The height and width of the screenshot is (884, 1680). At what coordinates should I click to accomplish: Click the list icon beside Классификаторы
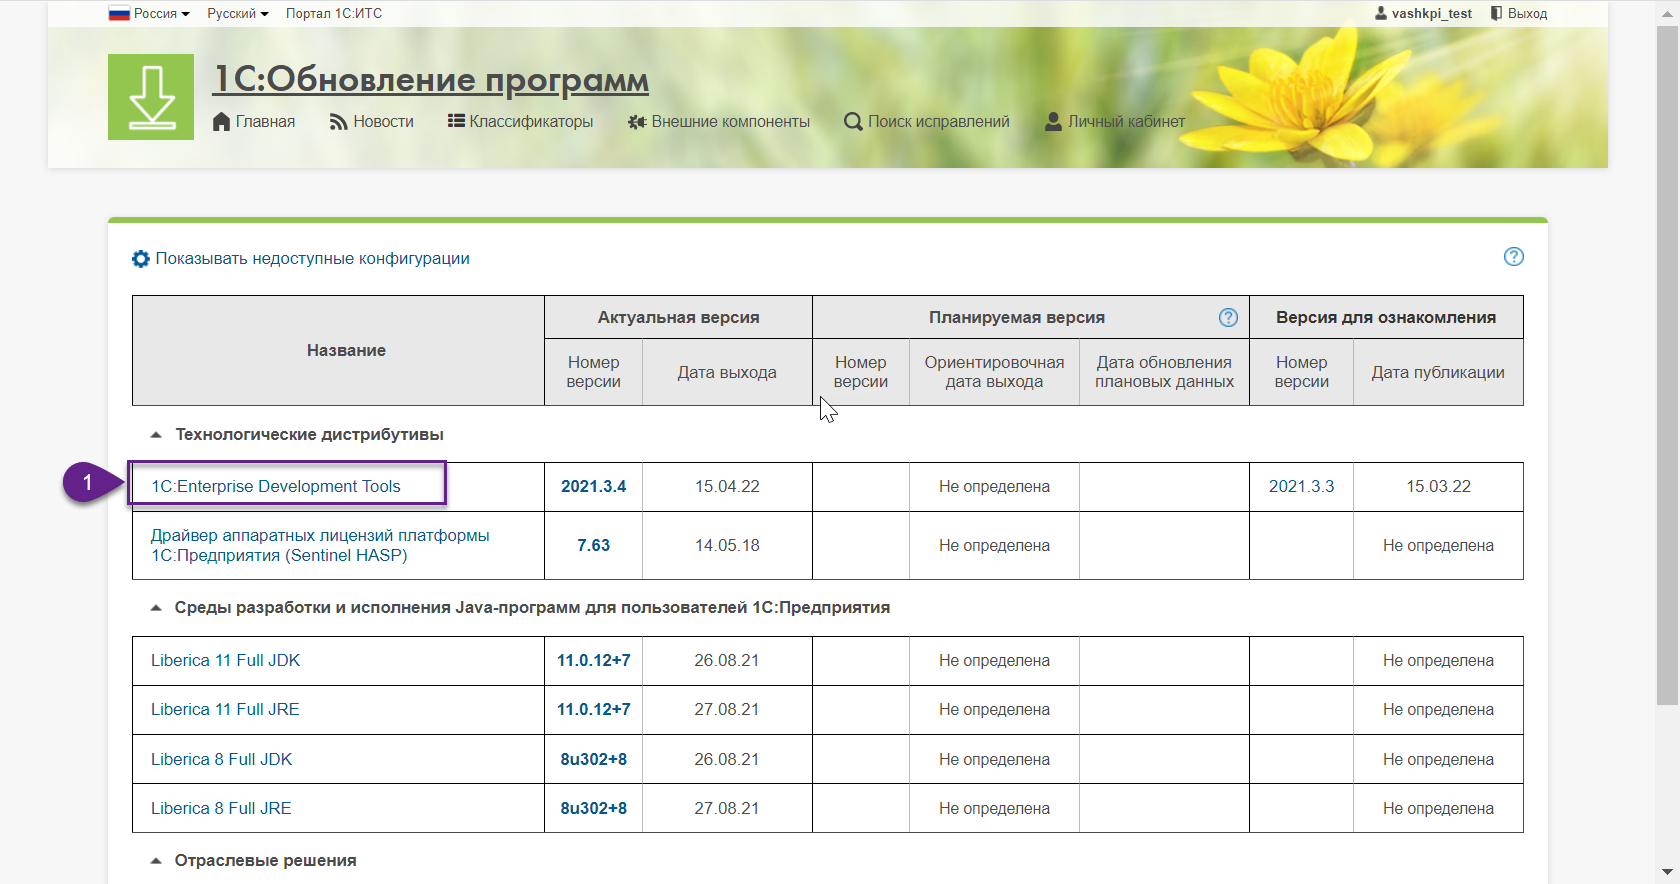point(456,121)
